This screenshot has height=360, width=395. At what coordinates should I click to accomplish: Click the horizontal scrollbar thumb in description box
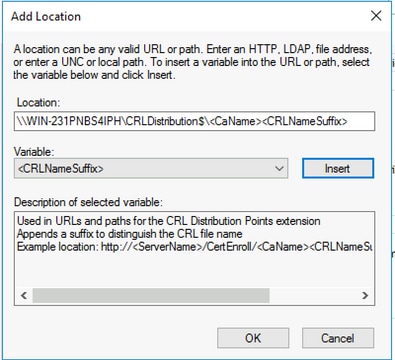151,295
